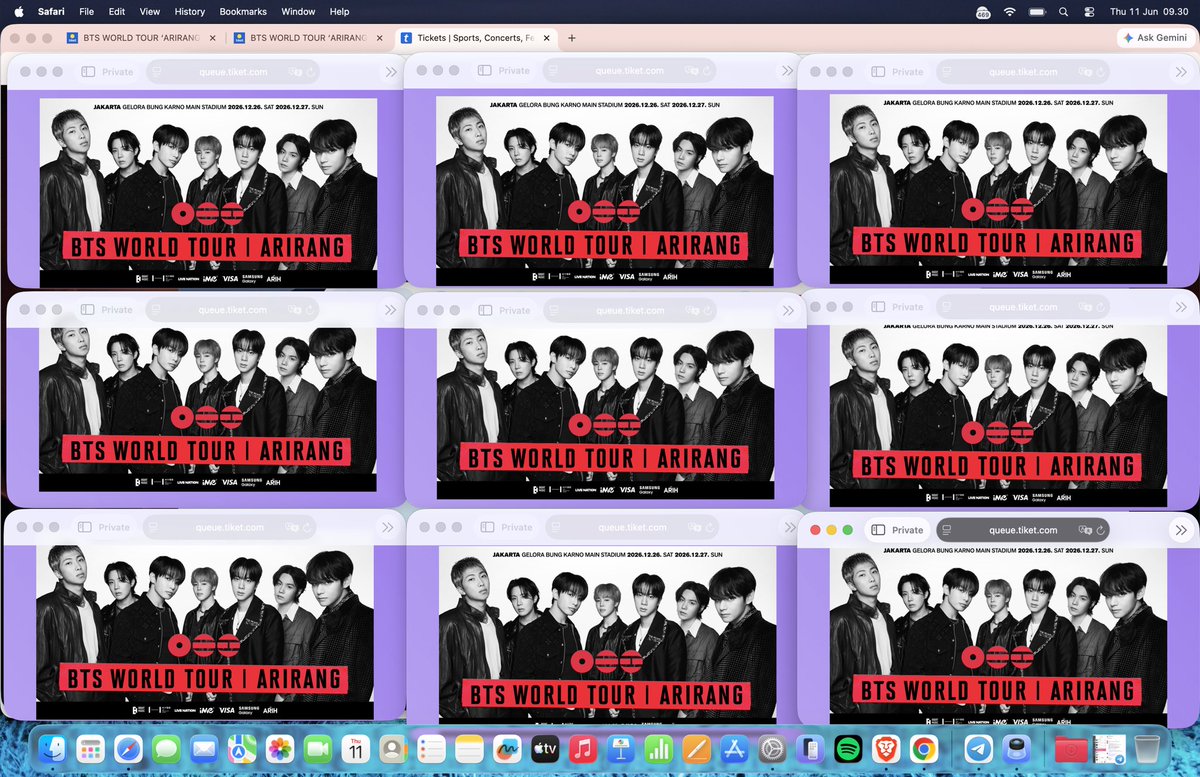Open the App Store from the Dock
Image resolution: width=1200 pixels, height=777 pixels.
click(x=732, y=748)
